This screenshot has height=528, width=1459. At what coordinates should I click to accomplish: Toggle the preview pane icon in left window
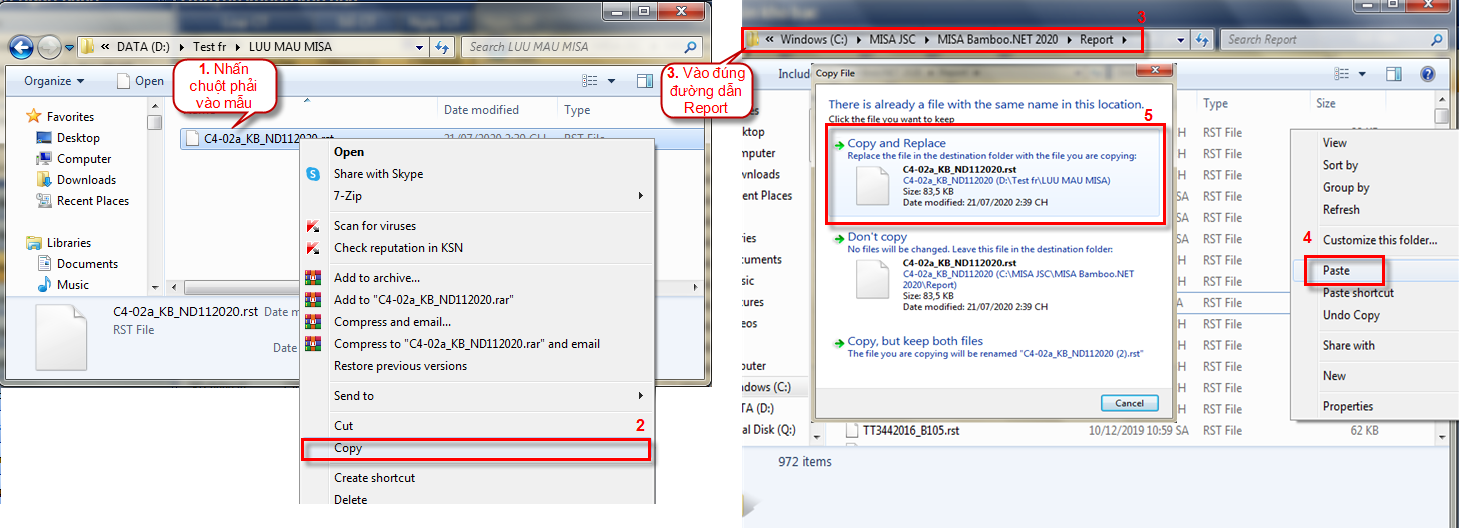pos(645,81)
